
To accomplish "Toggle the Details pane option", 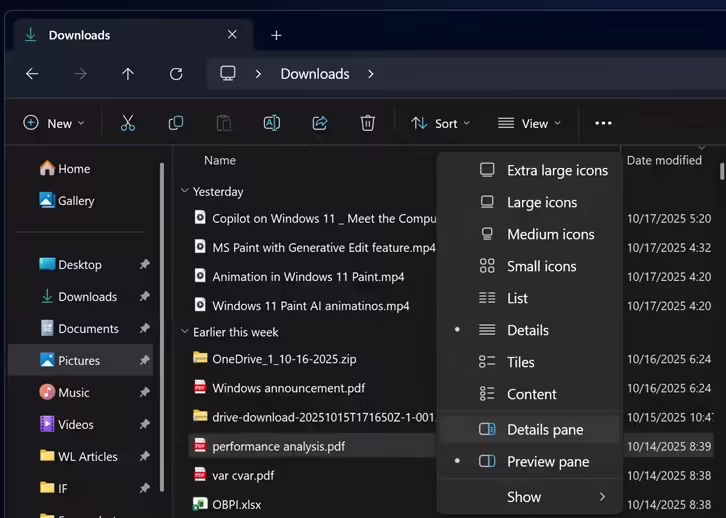I will (544, 430).
